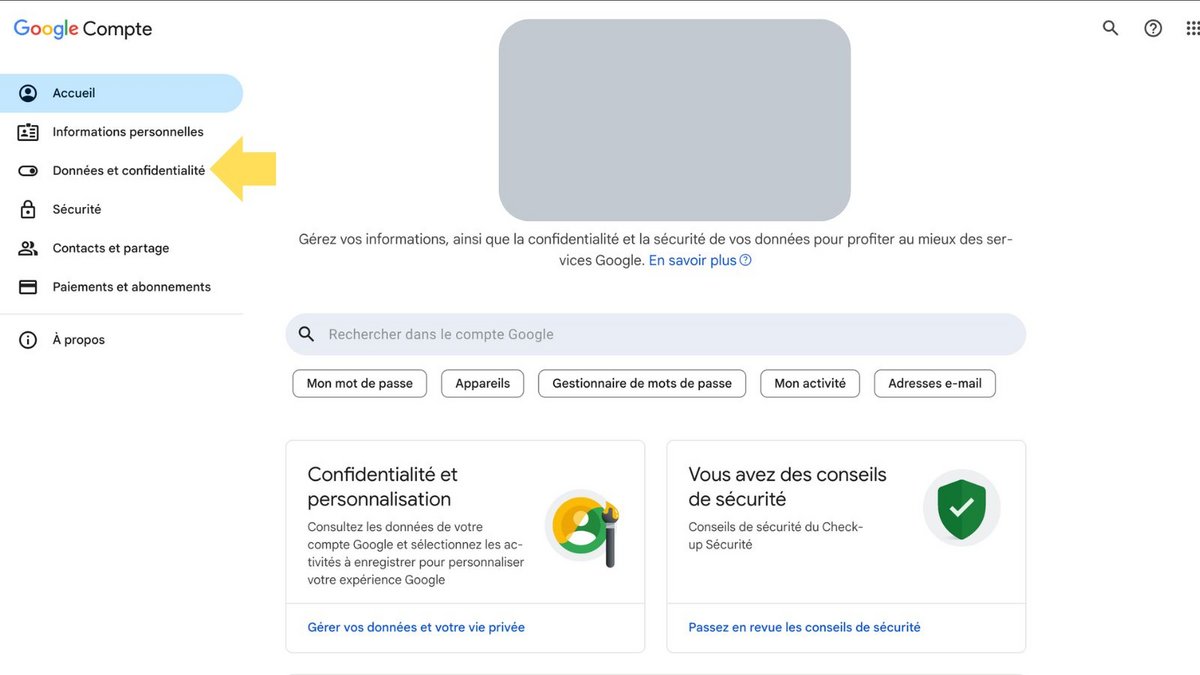Click the Accueil home icon in sidebar
1200x675 pixels.
(x=28, y=92)
